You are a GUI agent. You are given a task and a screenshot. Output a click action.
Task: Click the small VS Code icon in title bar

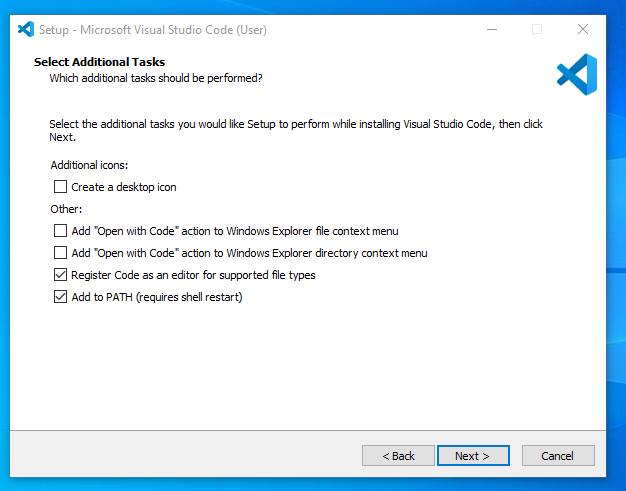[x=26, y=29]
